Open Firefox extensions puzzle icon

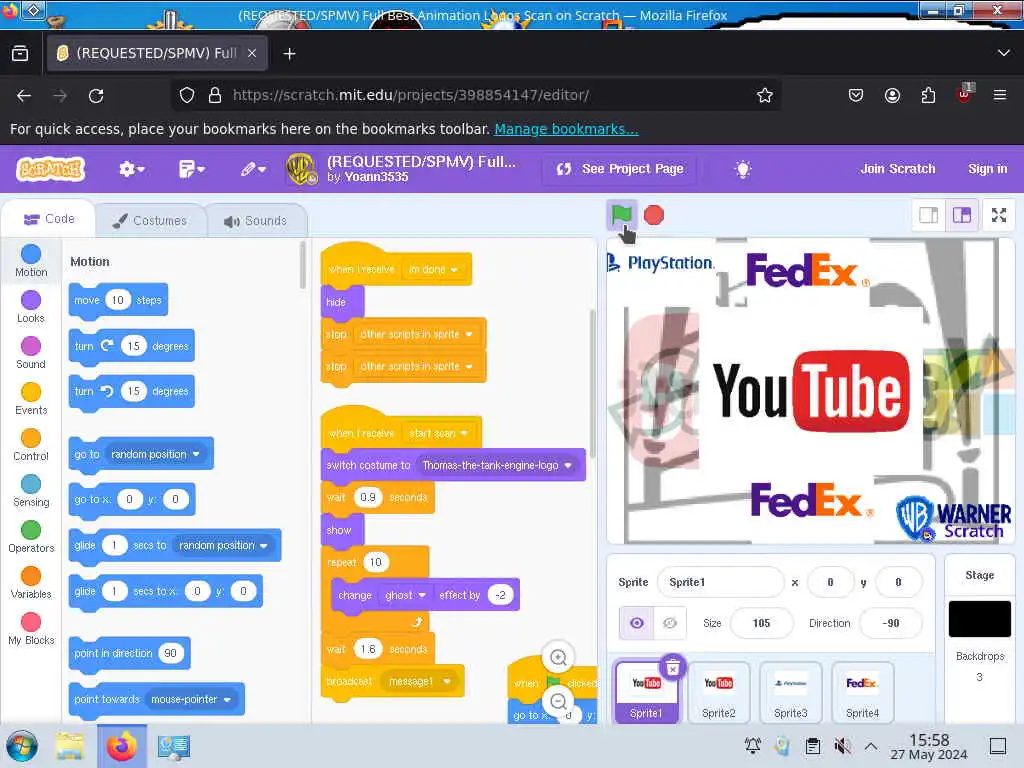tap(928, 95)
